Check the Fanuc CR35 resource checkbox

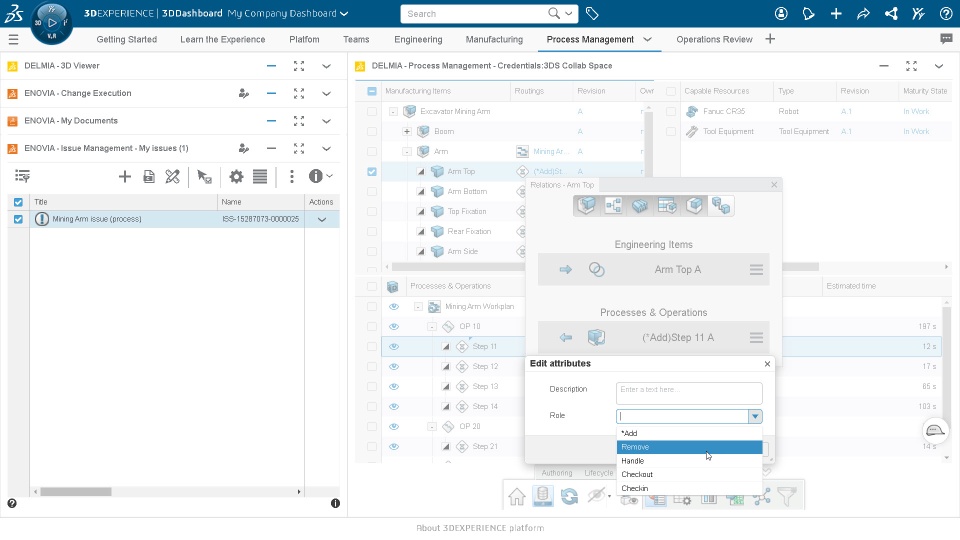[x=671, y=111]
